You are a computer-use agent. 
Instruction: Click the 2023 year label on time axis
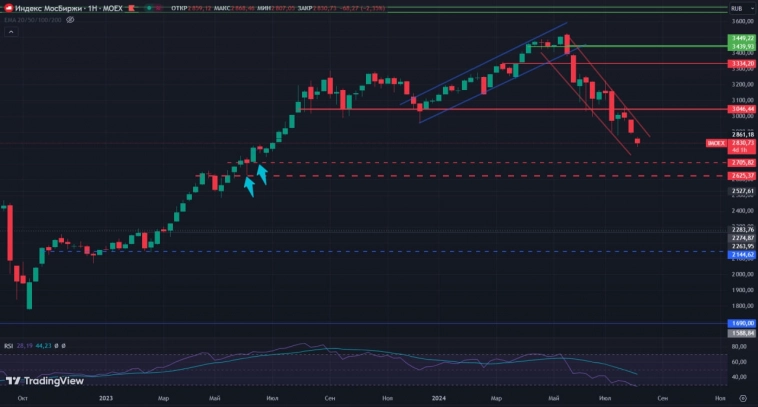click(x=106, y=398)
